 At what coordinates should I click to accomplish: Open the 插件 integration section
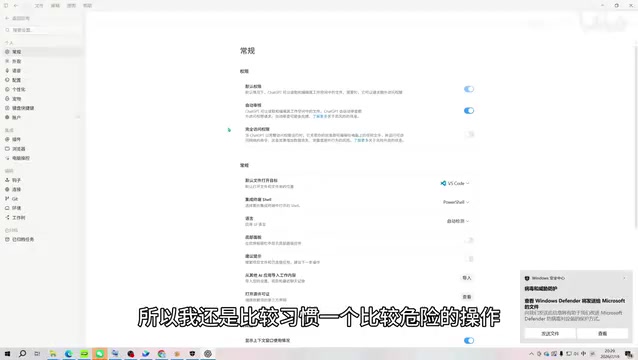coord(16,139)
